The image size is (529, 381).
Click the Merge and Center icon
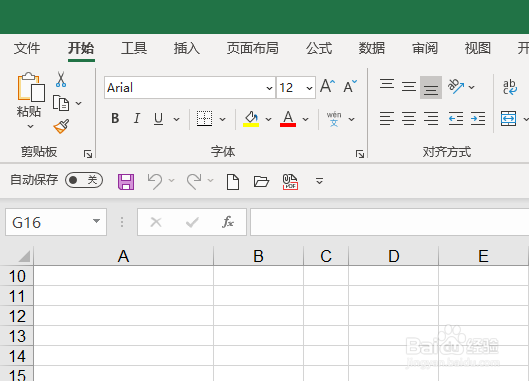click(509, 118)
